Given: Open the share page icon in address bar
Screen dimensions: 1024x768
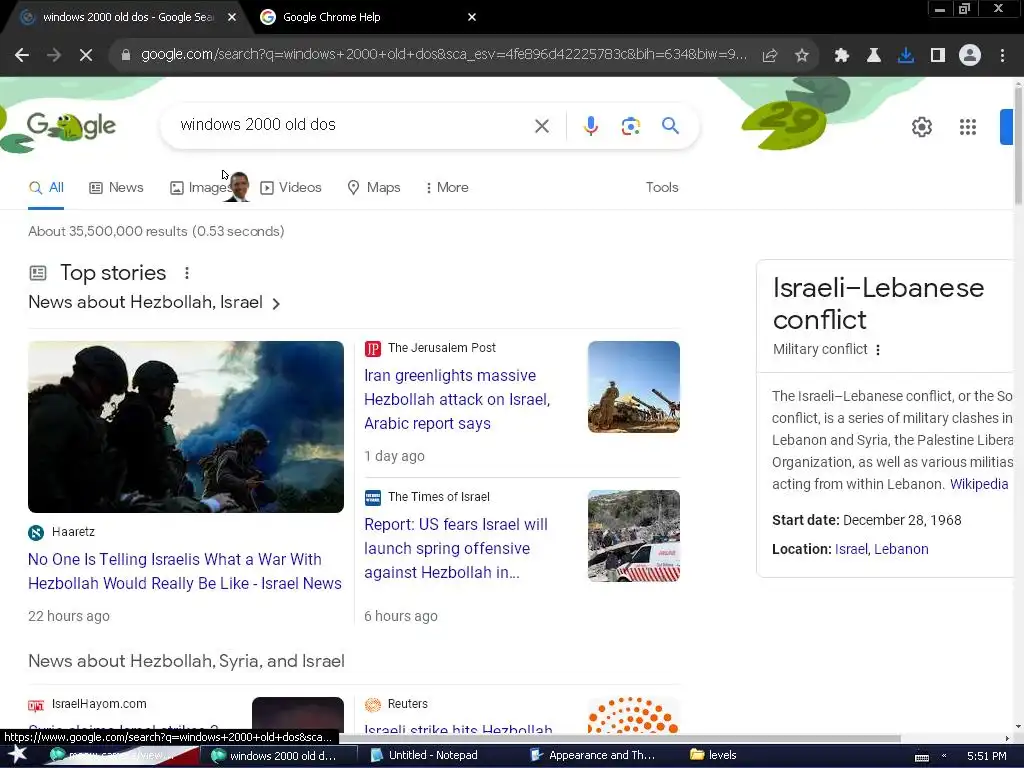Looking at the screenshot, I should (x=769, y=56).
